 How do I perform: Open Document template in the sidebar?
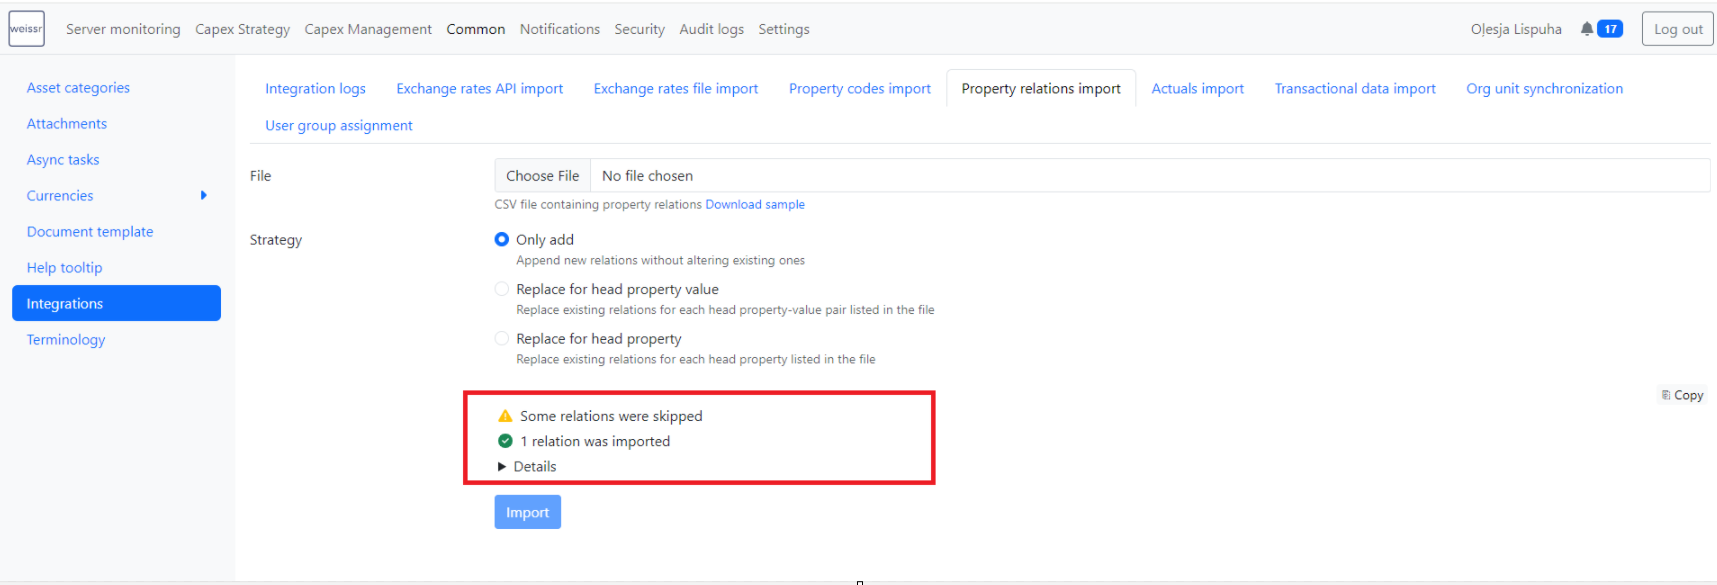click(x=90, y=232)
